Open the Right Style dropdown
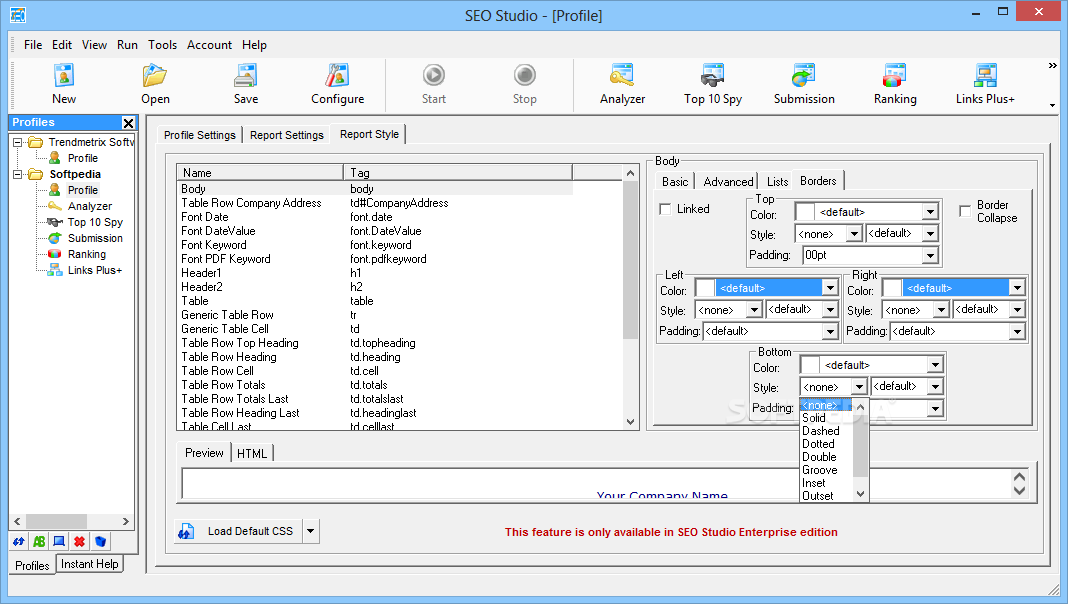 (941, 310)
